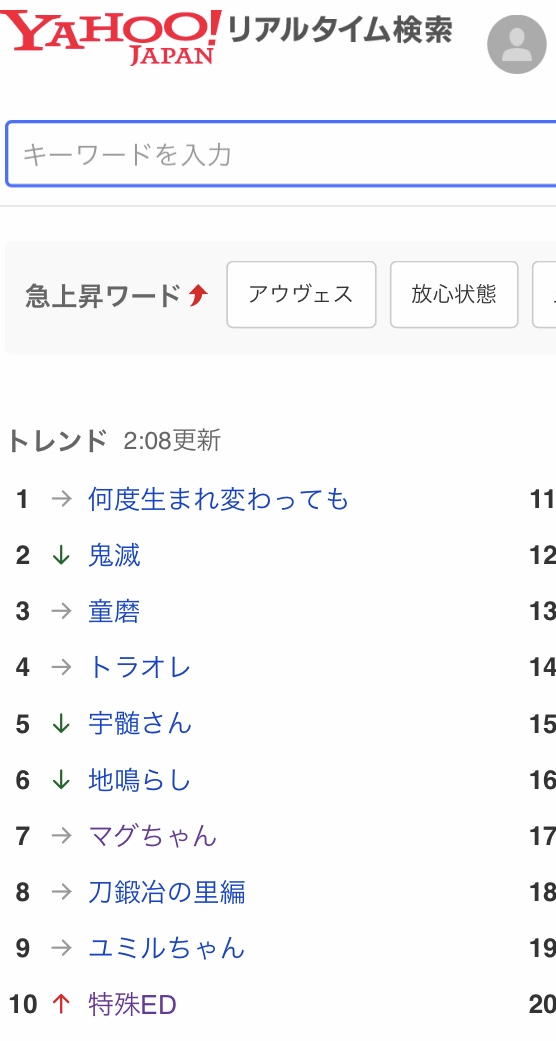
Task: Click the green down arrow beside 地鳴らし
Action: pyautogui.click(x=61, y=780)
